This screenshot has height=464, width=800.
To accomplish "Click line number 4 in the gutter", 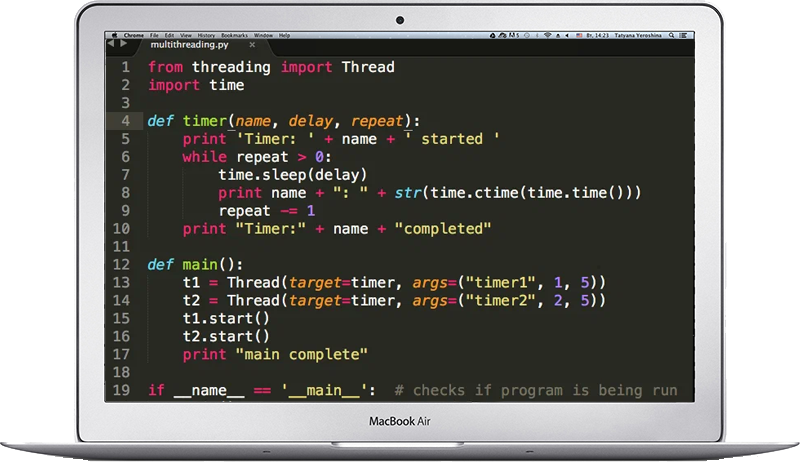I will (126, 121).
